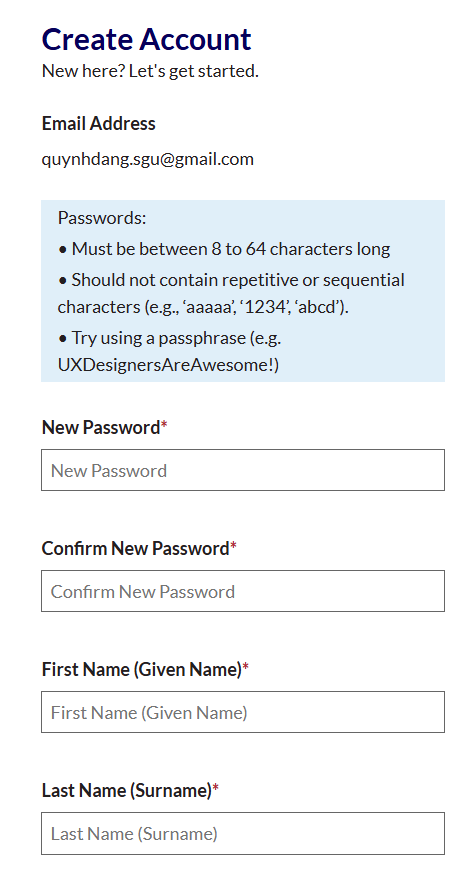
Task: Click the Create Account heading
Action: 146,40
